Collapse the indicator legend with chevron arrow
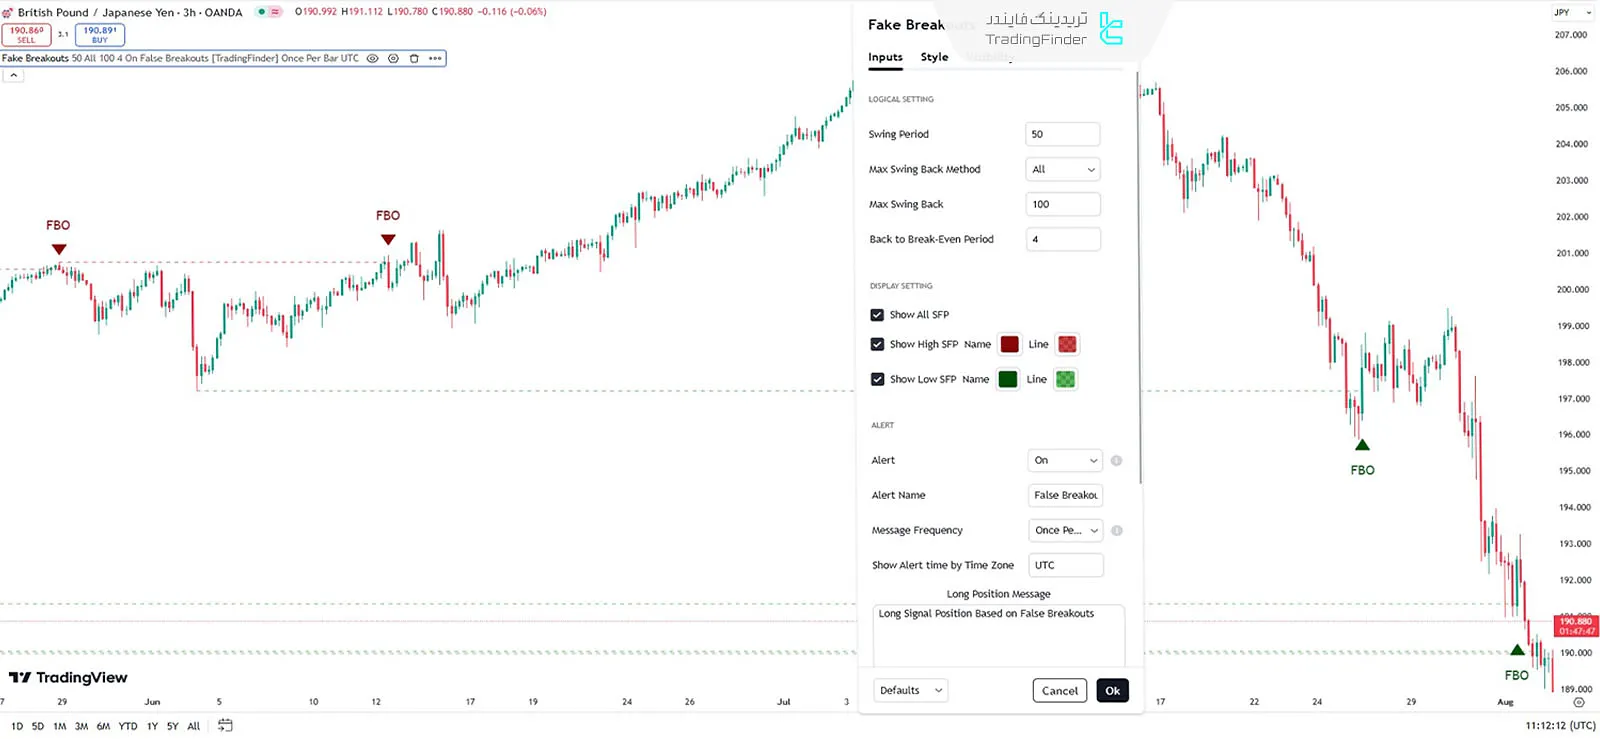This screenshot has width=1600, height=739. pos(13,76)
